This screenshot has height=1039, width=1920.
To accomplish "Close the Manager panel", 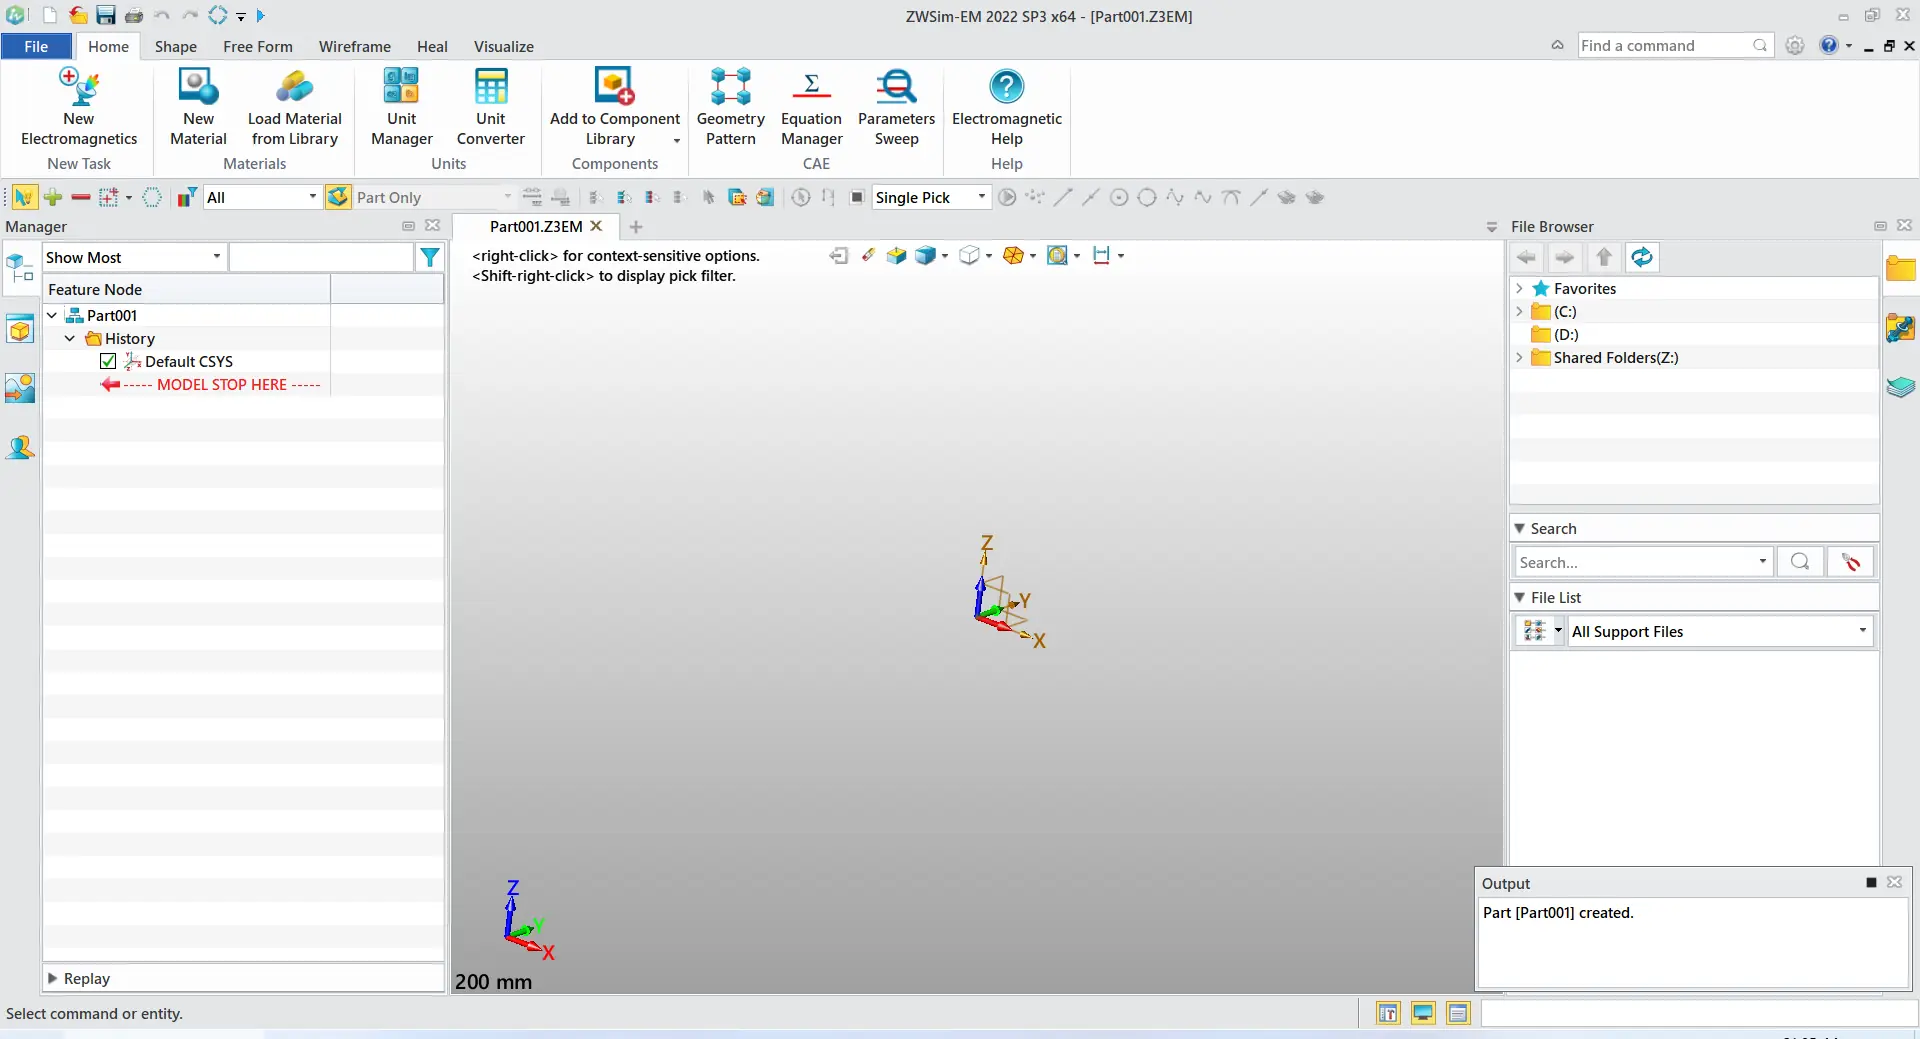I will tap(432, 225).
